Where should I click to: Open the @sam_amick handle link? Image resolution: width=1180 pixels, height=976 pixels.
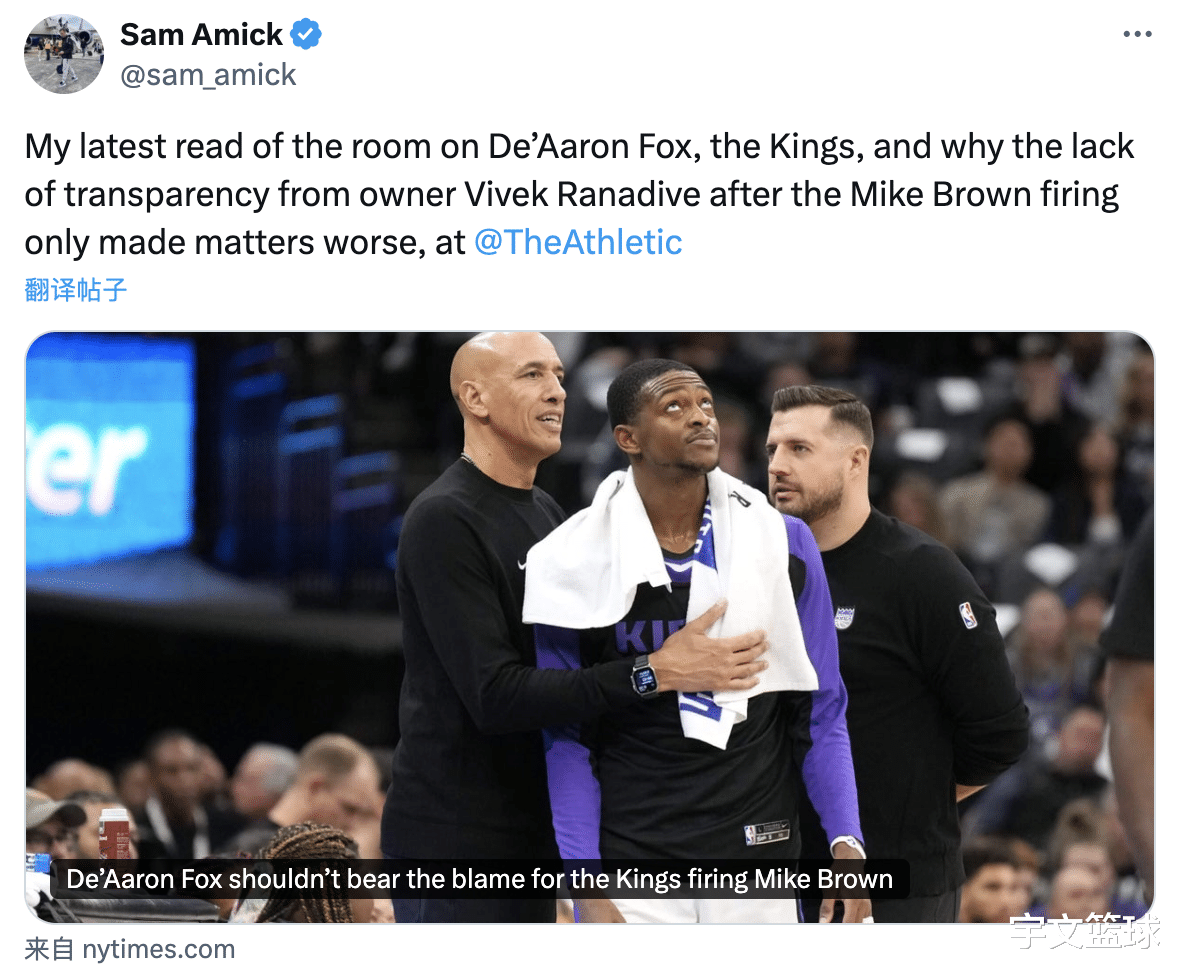pyautogui.click(x=208, y=75)
